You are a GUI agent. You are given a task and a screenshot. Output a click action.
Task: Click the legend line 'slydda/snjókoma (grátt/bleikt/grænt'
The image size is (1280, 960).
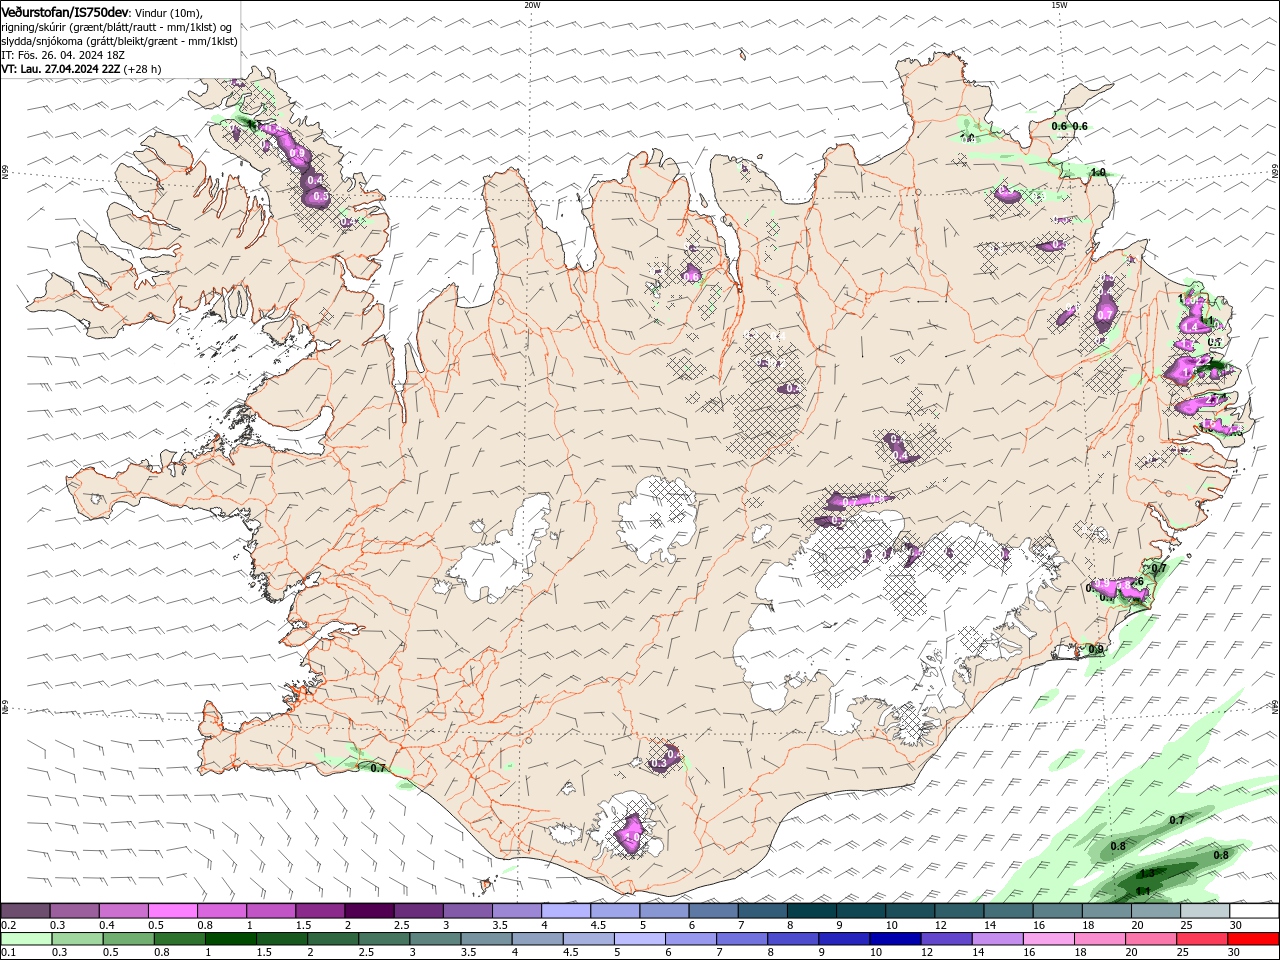pos(119,41)
